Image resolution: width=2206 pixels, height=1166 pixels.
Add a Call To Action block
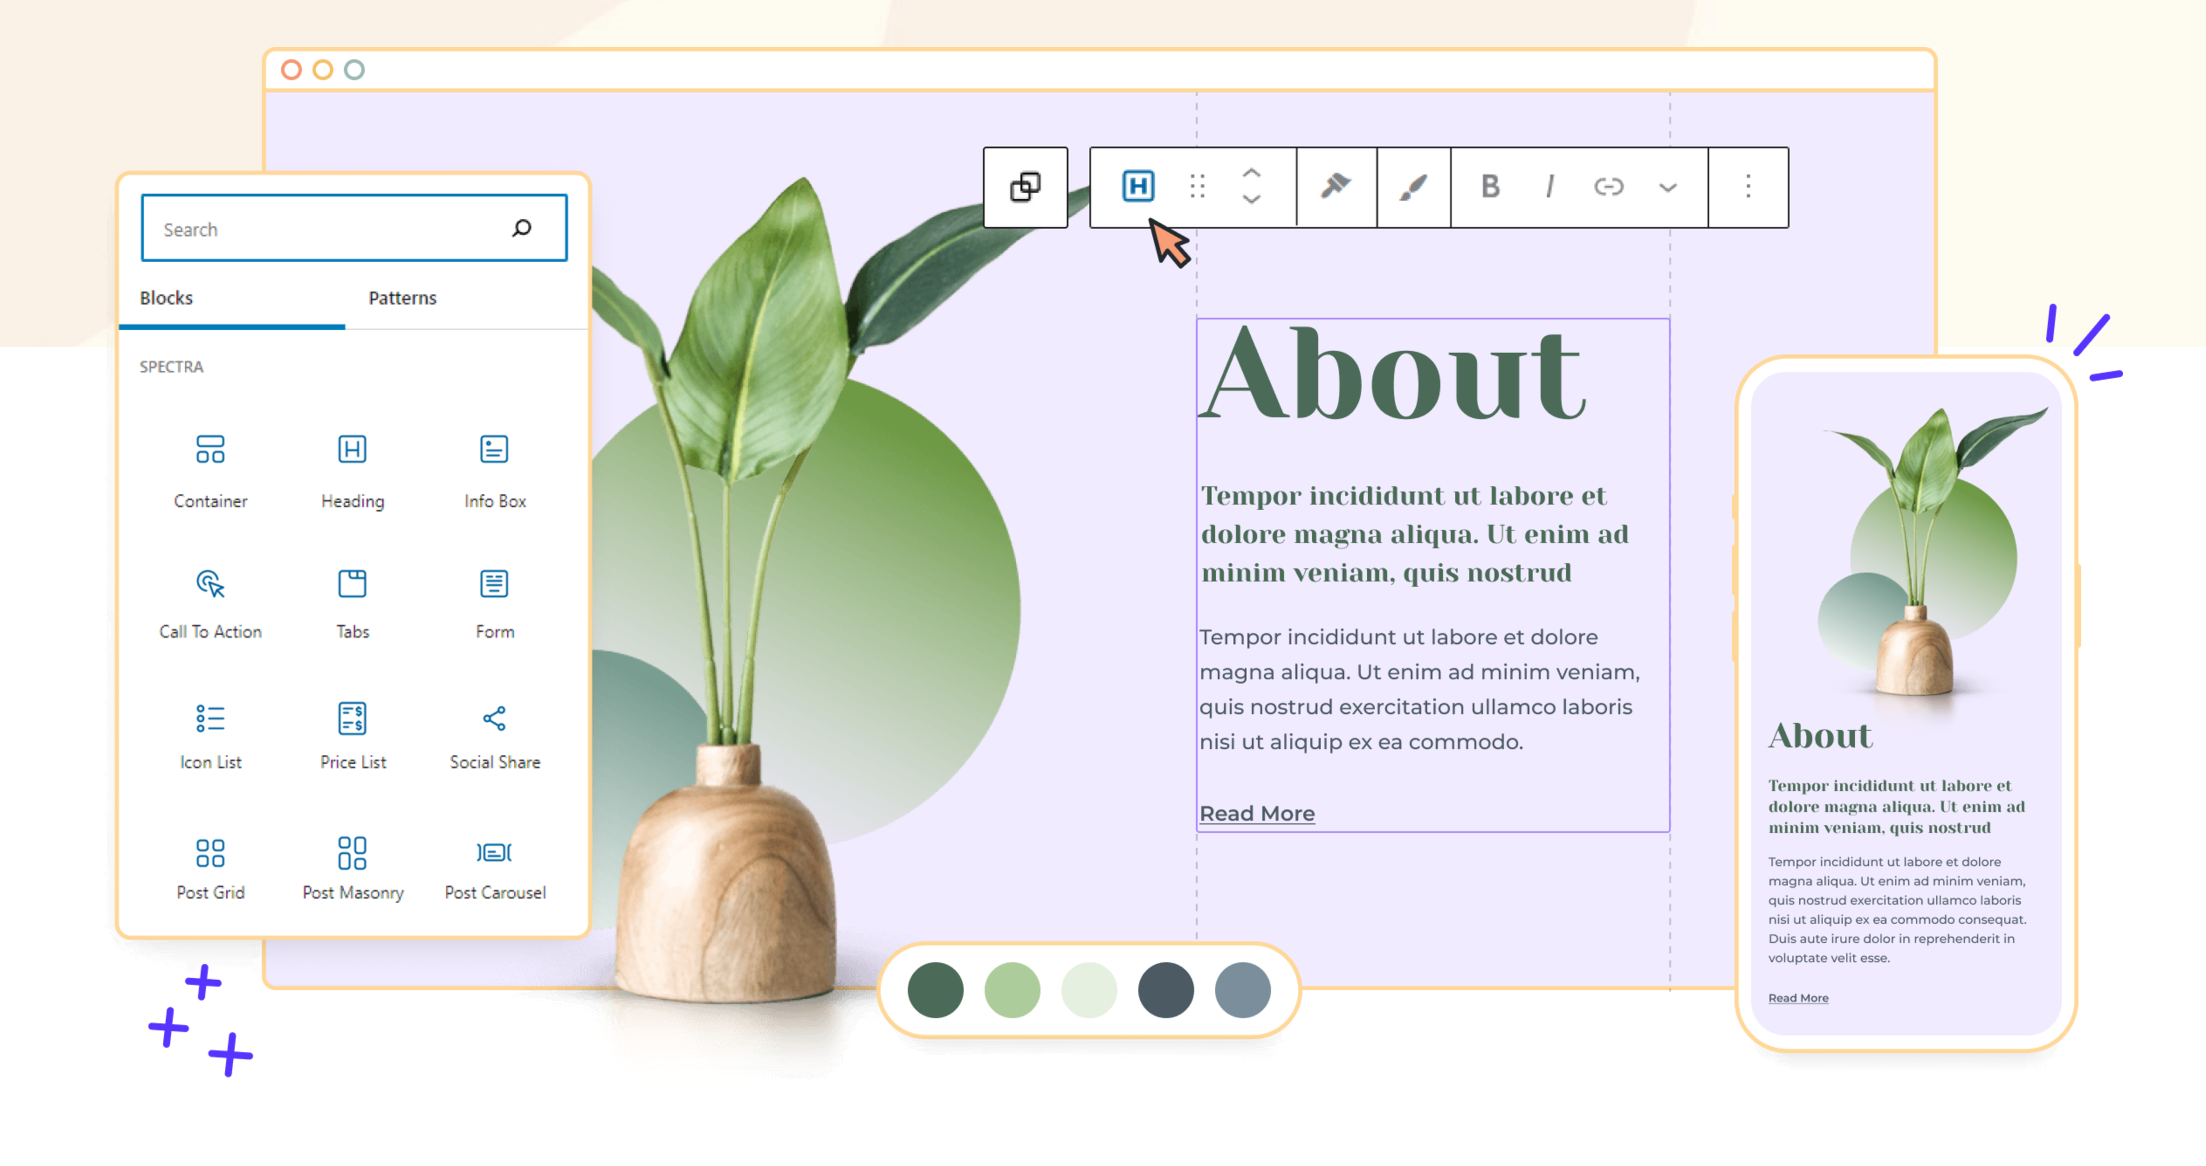pos(210,600)
